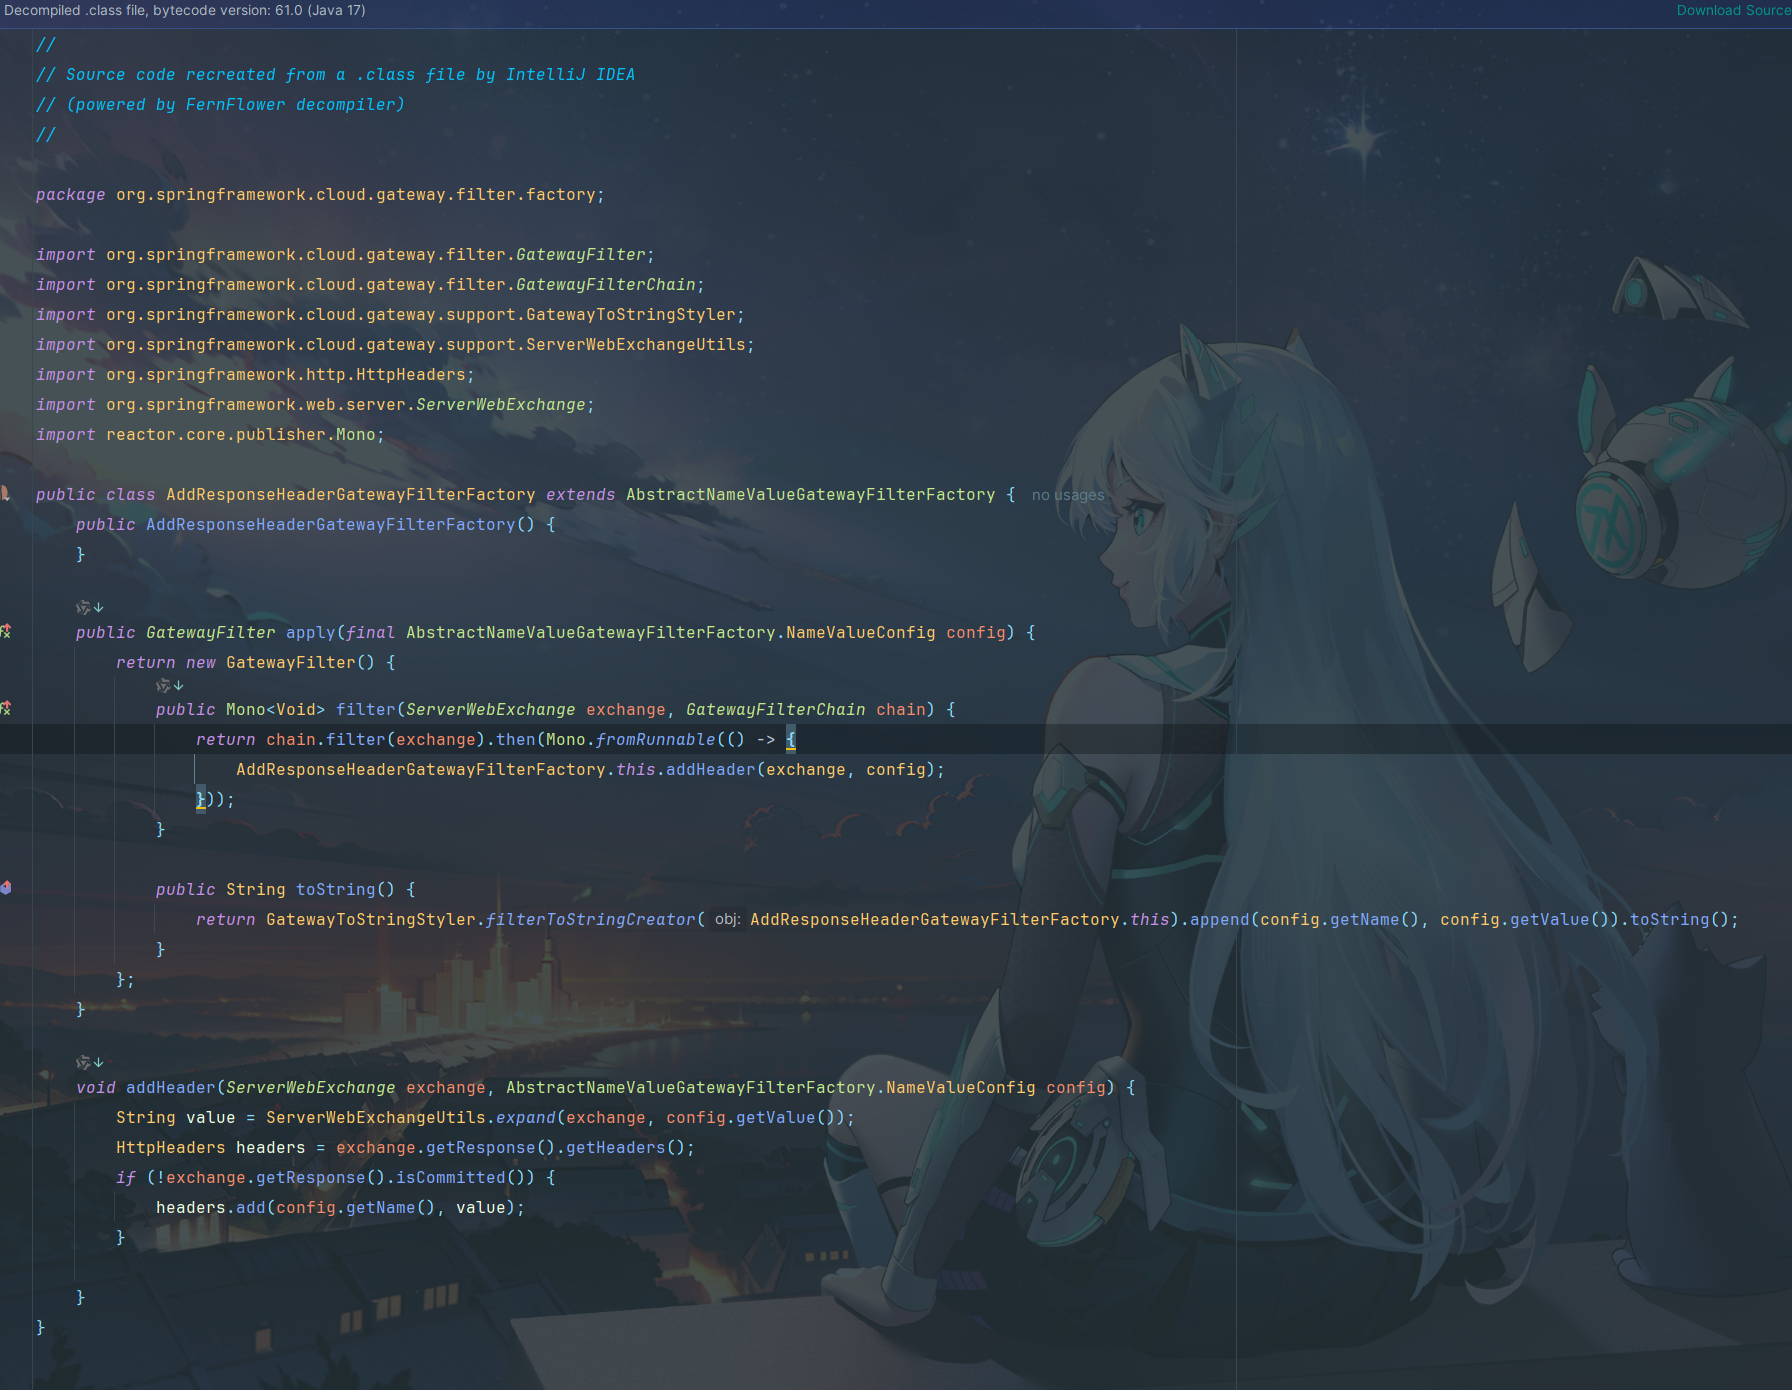Click the down arrow above the apply method
Screen dimensions: 1792x1390
tap(99, 607)
